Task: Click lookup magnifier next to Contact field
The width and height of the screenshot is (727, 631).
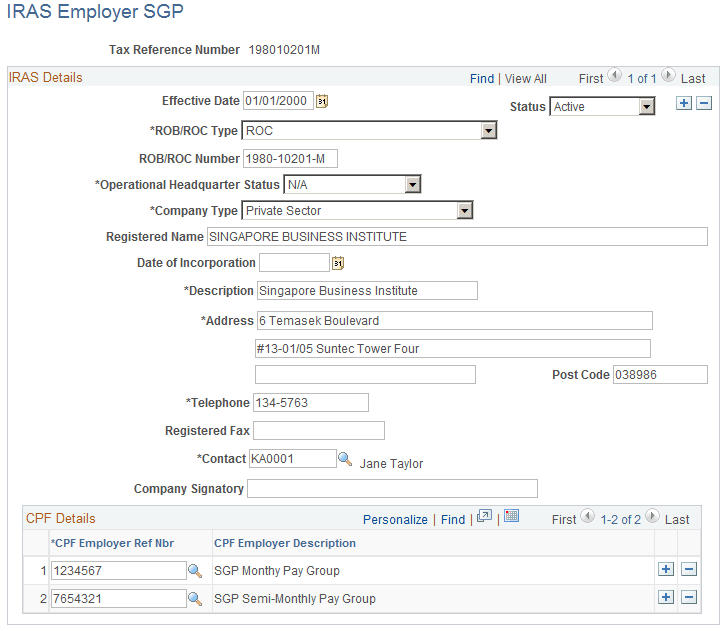Action: (x=345, y=459)
